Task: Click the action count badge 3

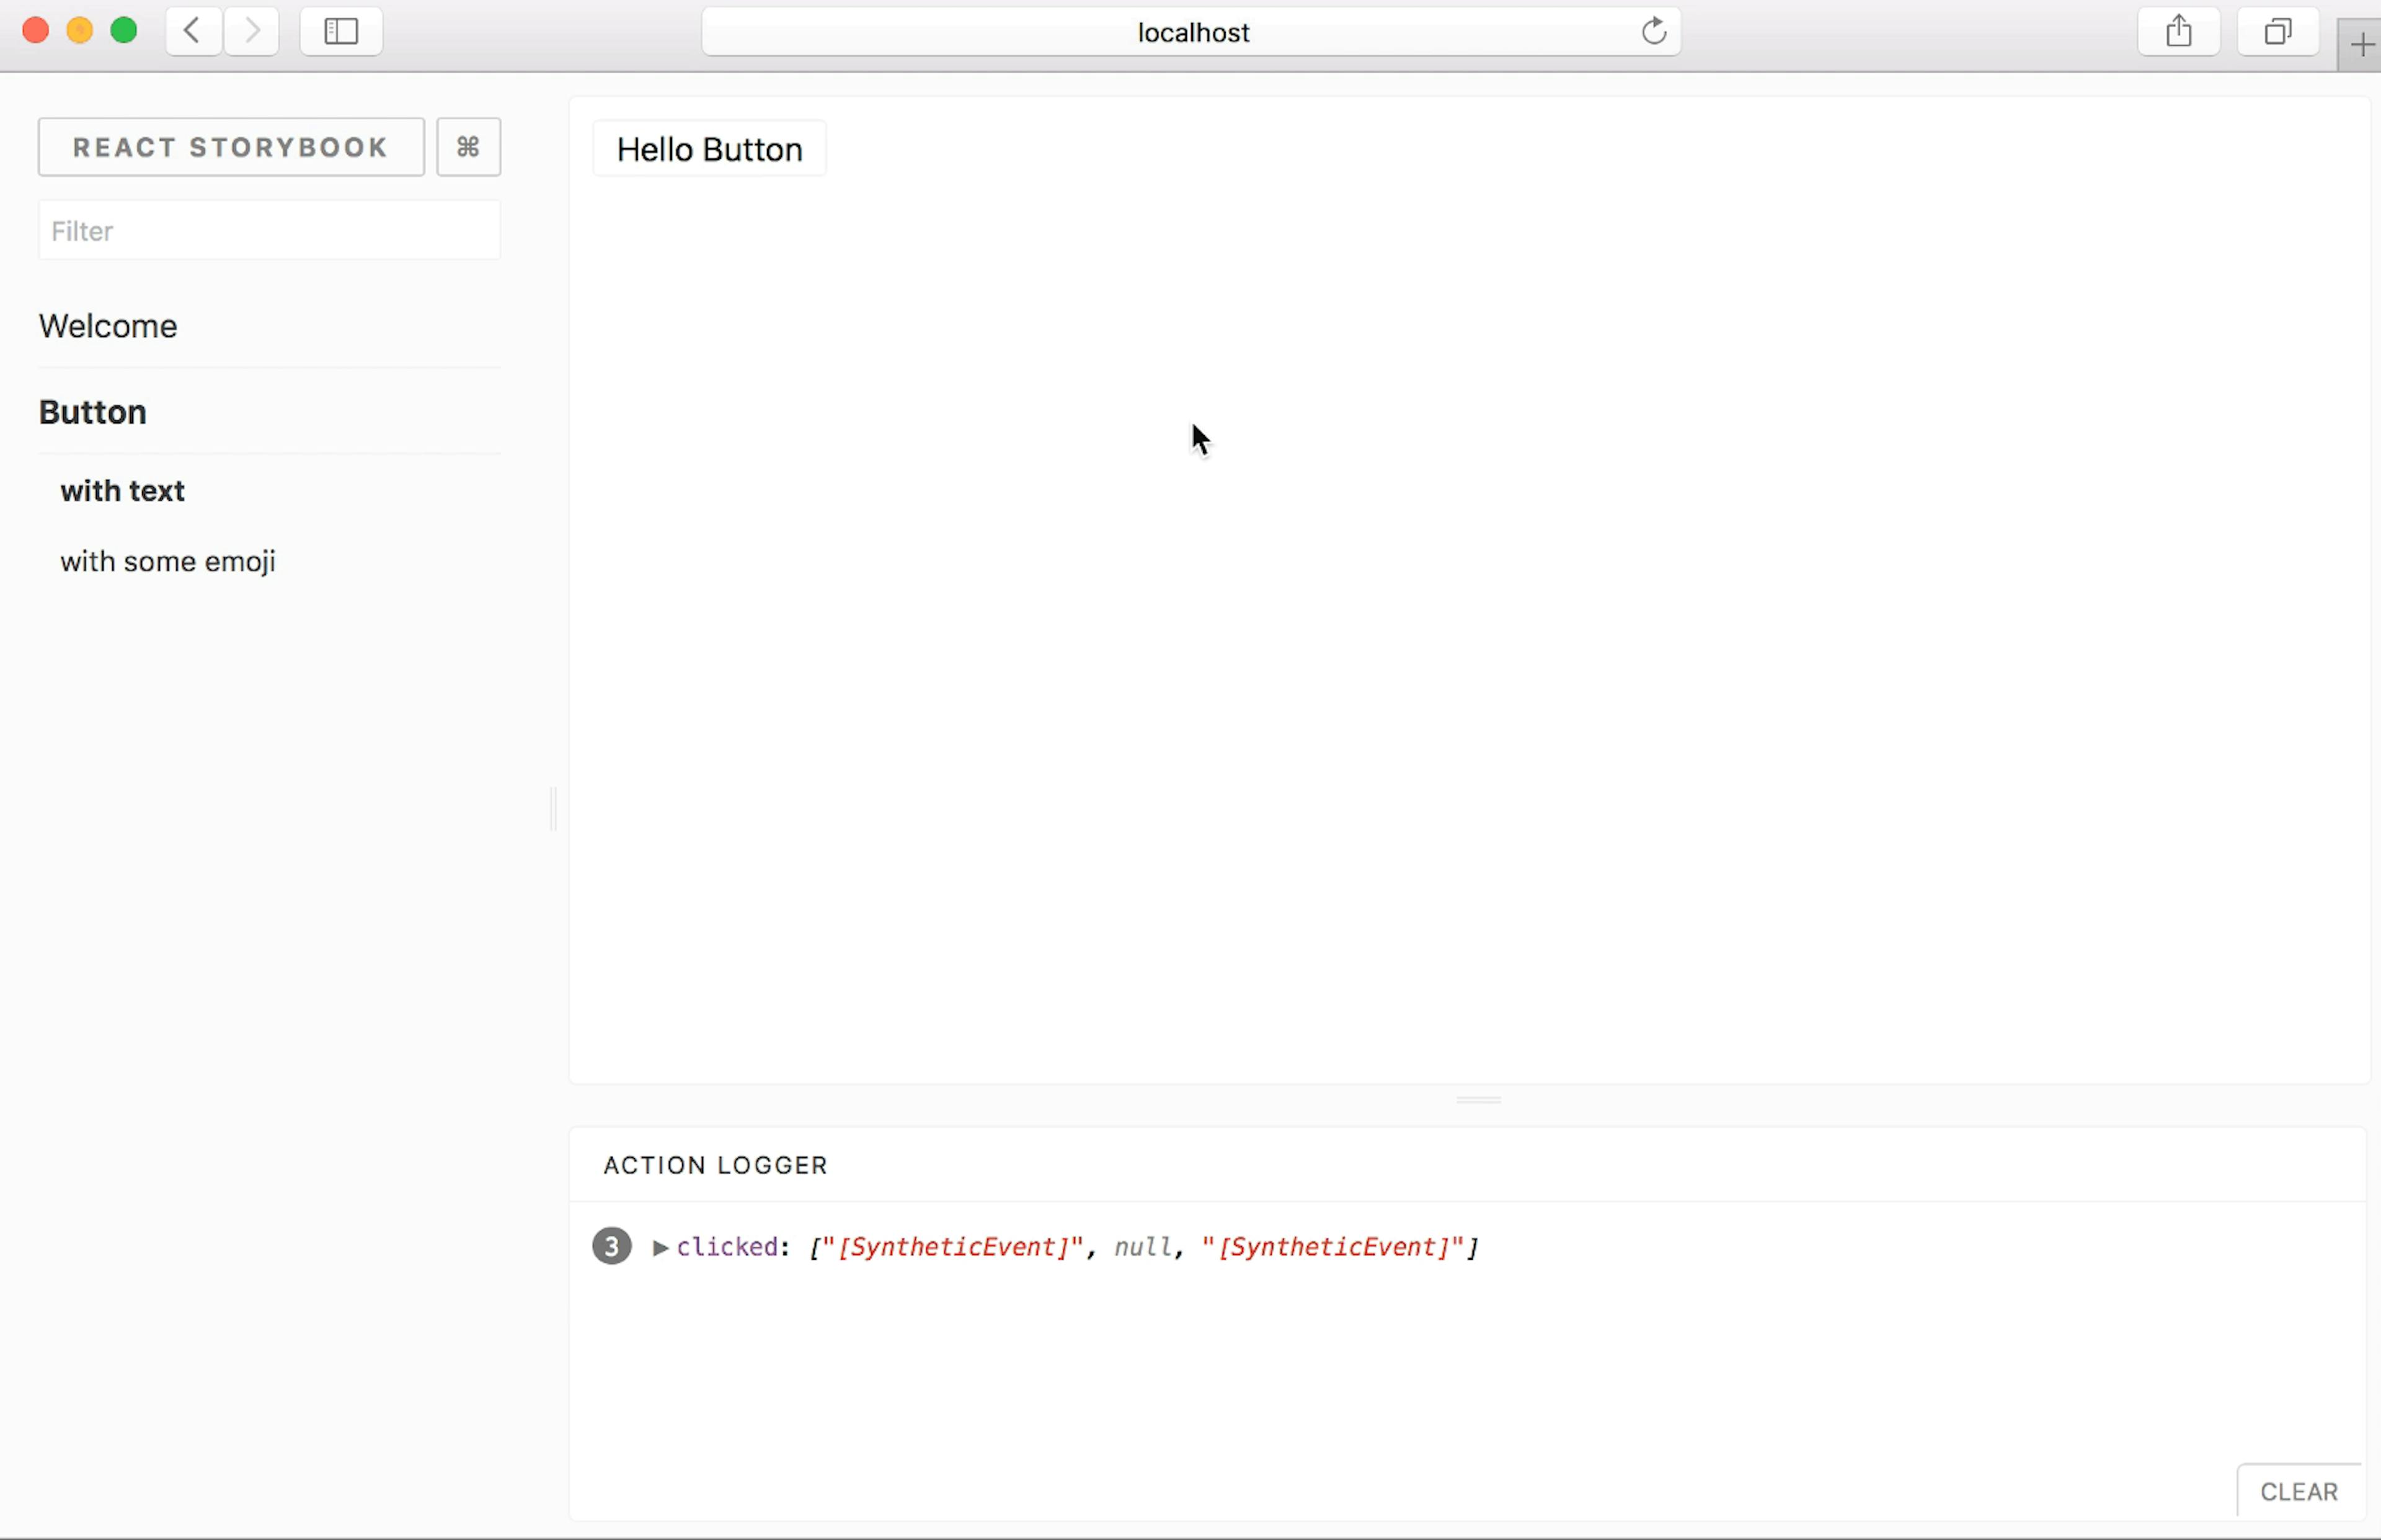Action: (x=612, y=1246)
